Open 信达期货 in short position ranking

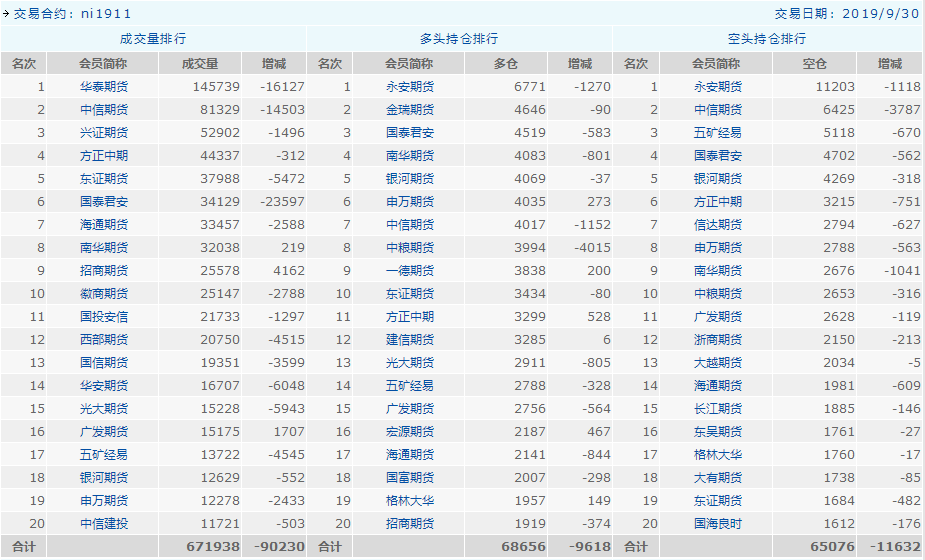pyautogui.click(x=717, y=225)
